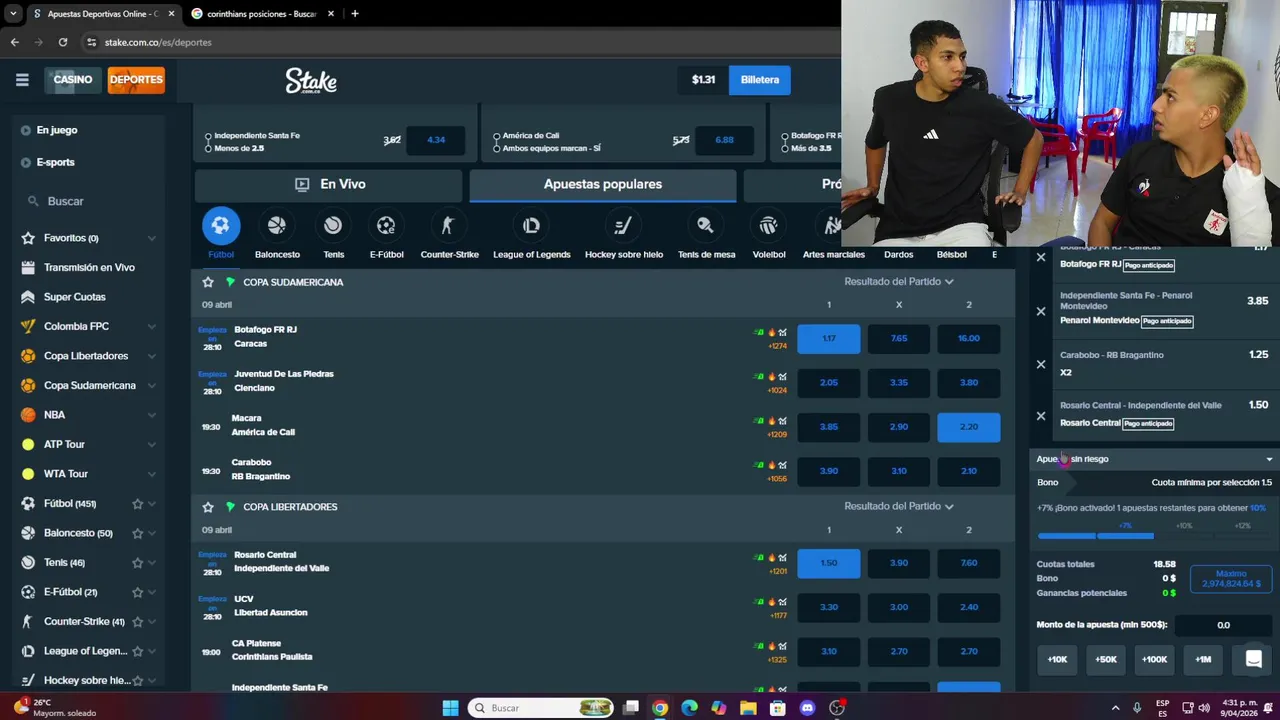
Task: Star the Fútbol sidebar item
Action: [138, 504]
